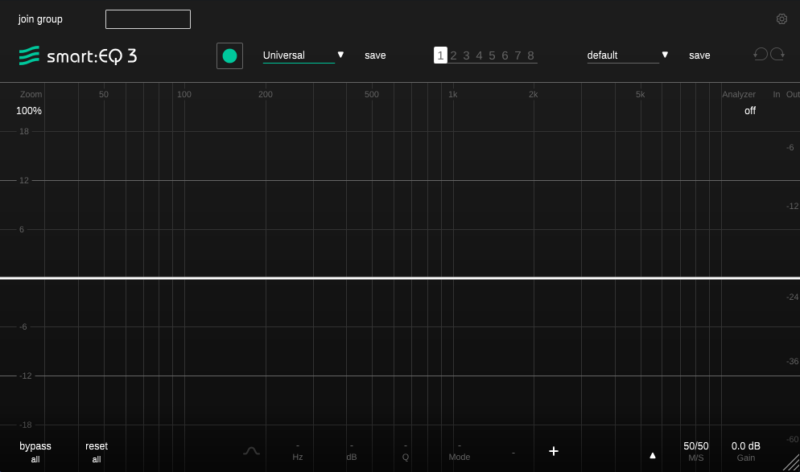
Task: Click the resize handle in corner
Action: pos(791,463)
